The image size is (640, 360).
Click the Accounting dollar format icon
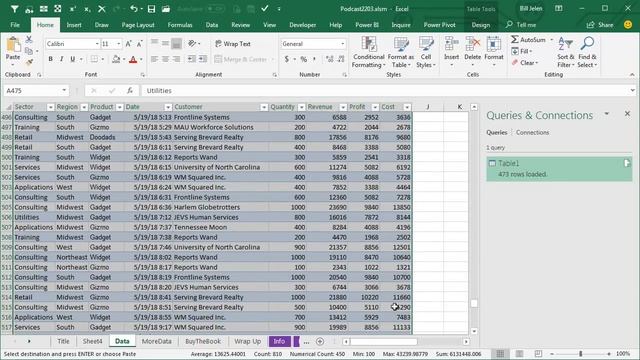click(287, 59)
